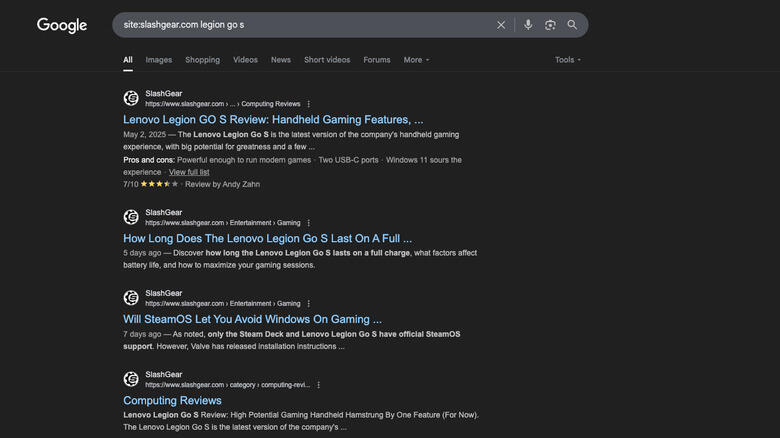Open the Computing Reviews category link
Screen dimensions: 780x438
tap(172, 400)
